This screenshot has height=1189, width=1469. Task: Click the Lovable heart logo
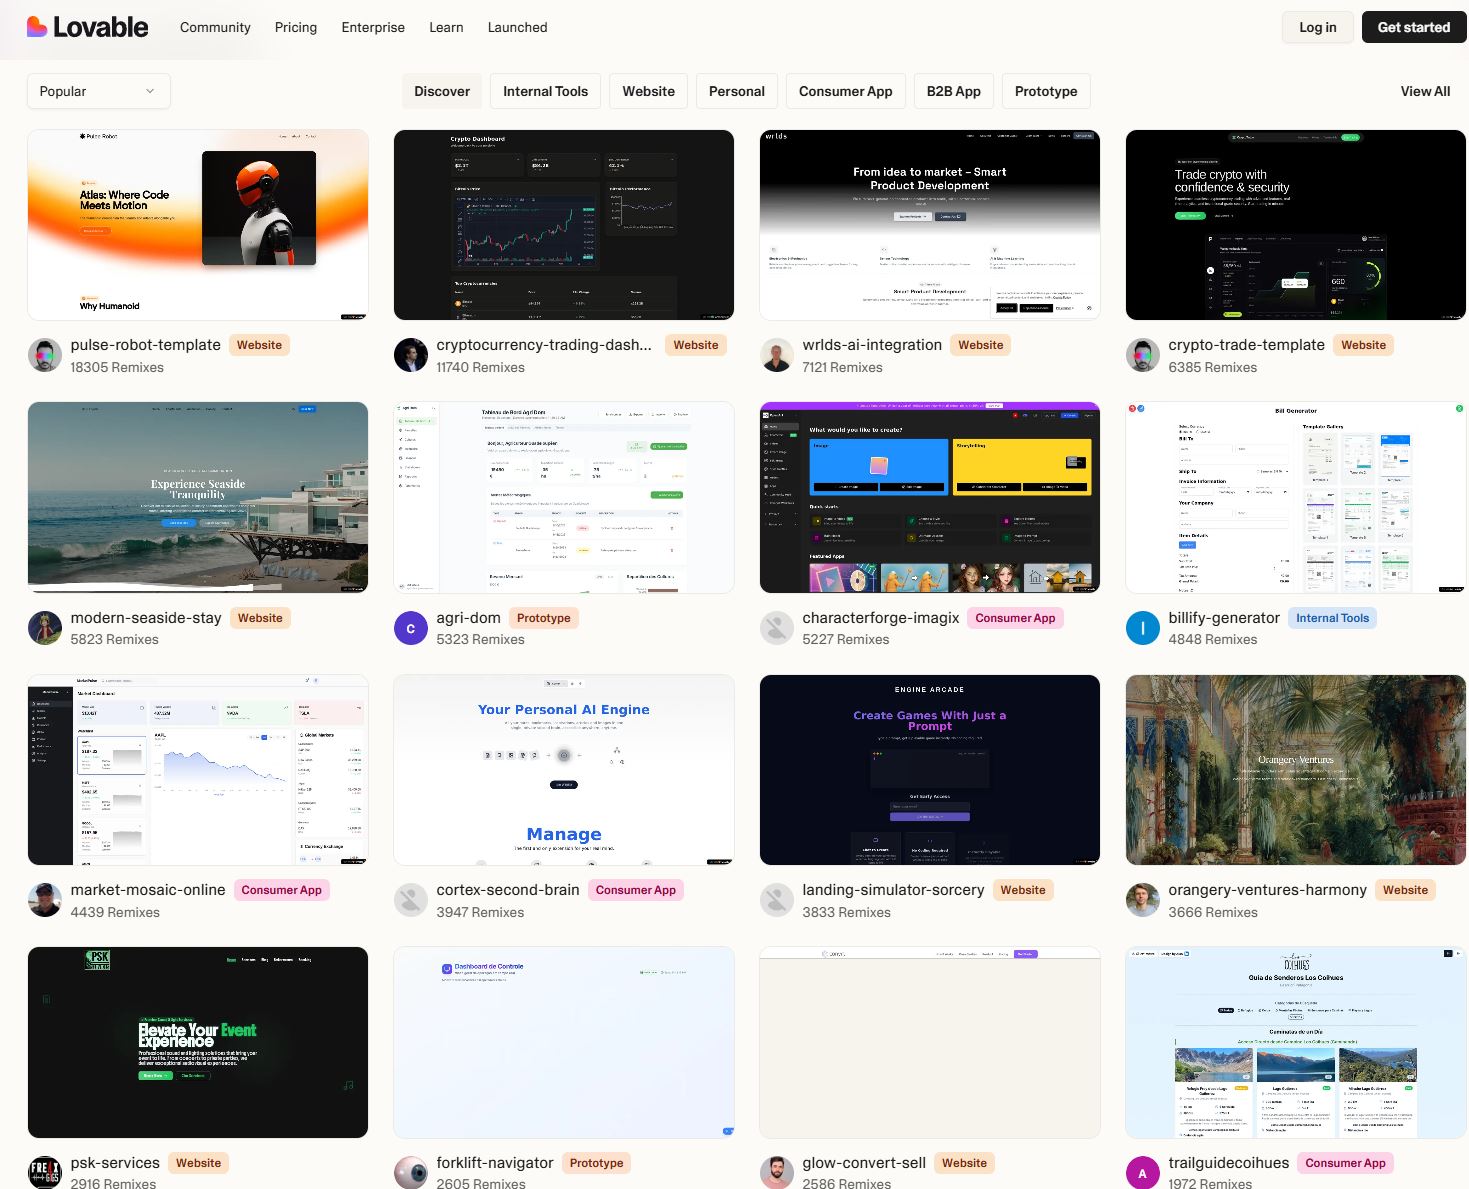[37, 27]
